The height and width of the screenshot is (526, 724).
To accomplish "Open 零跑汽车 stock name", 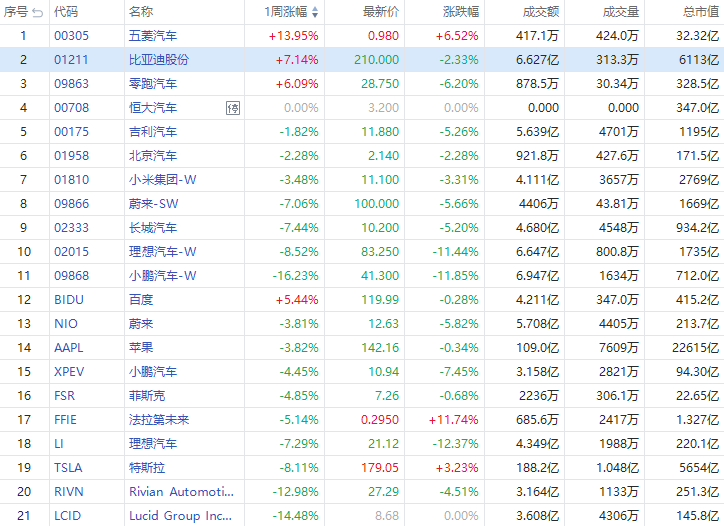I will (x=153, y=84).
